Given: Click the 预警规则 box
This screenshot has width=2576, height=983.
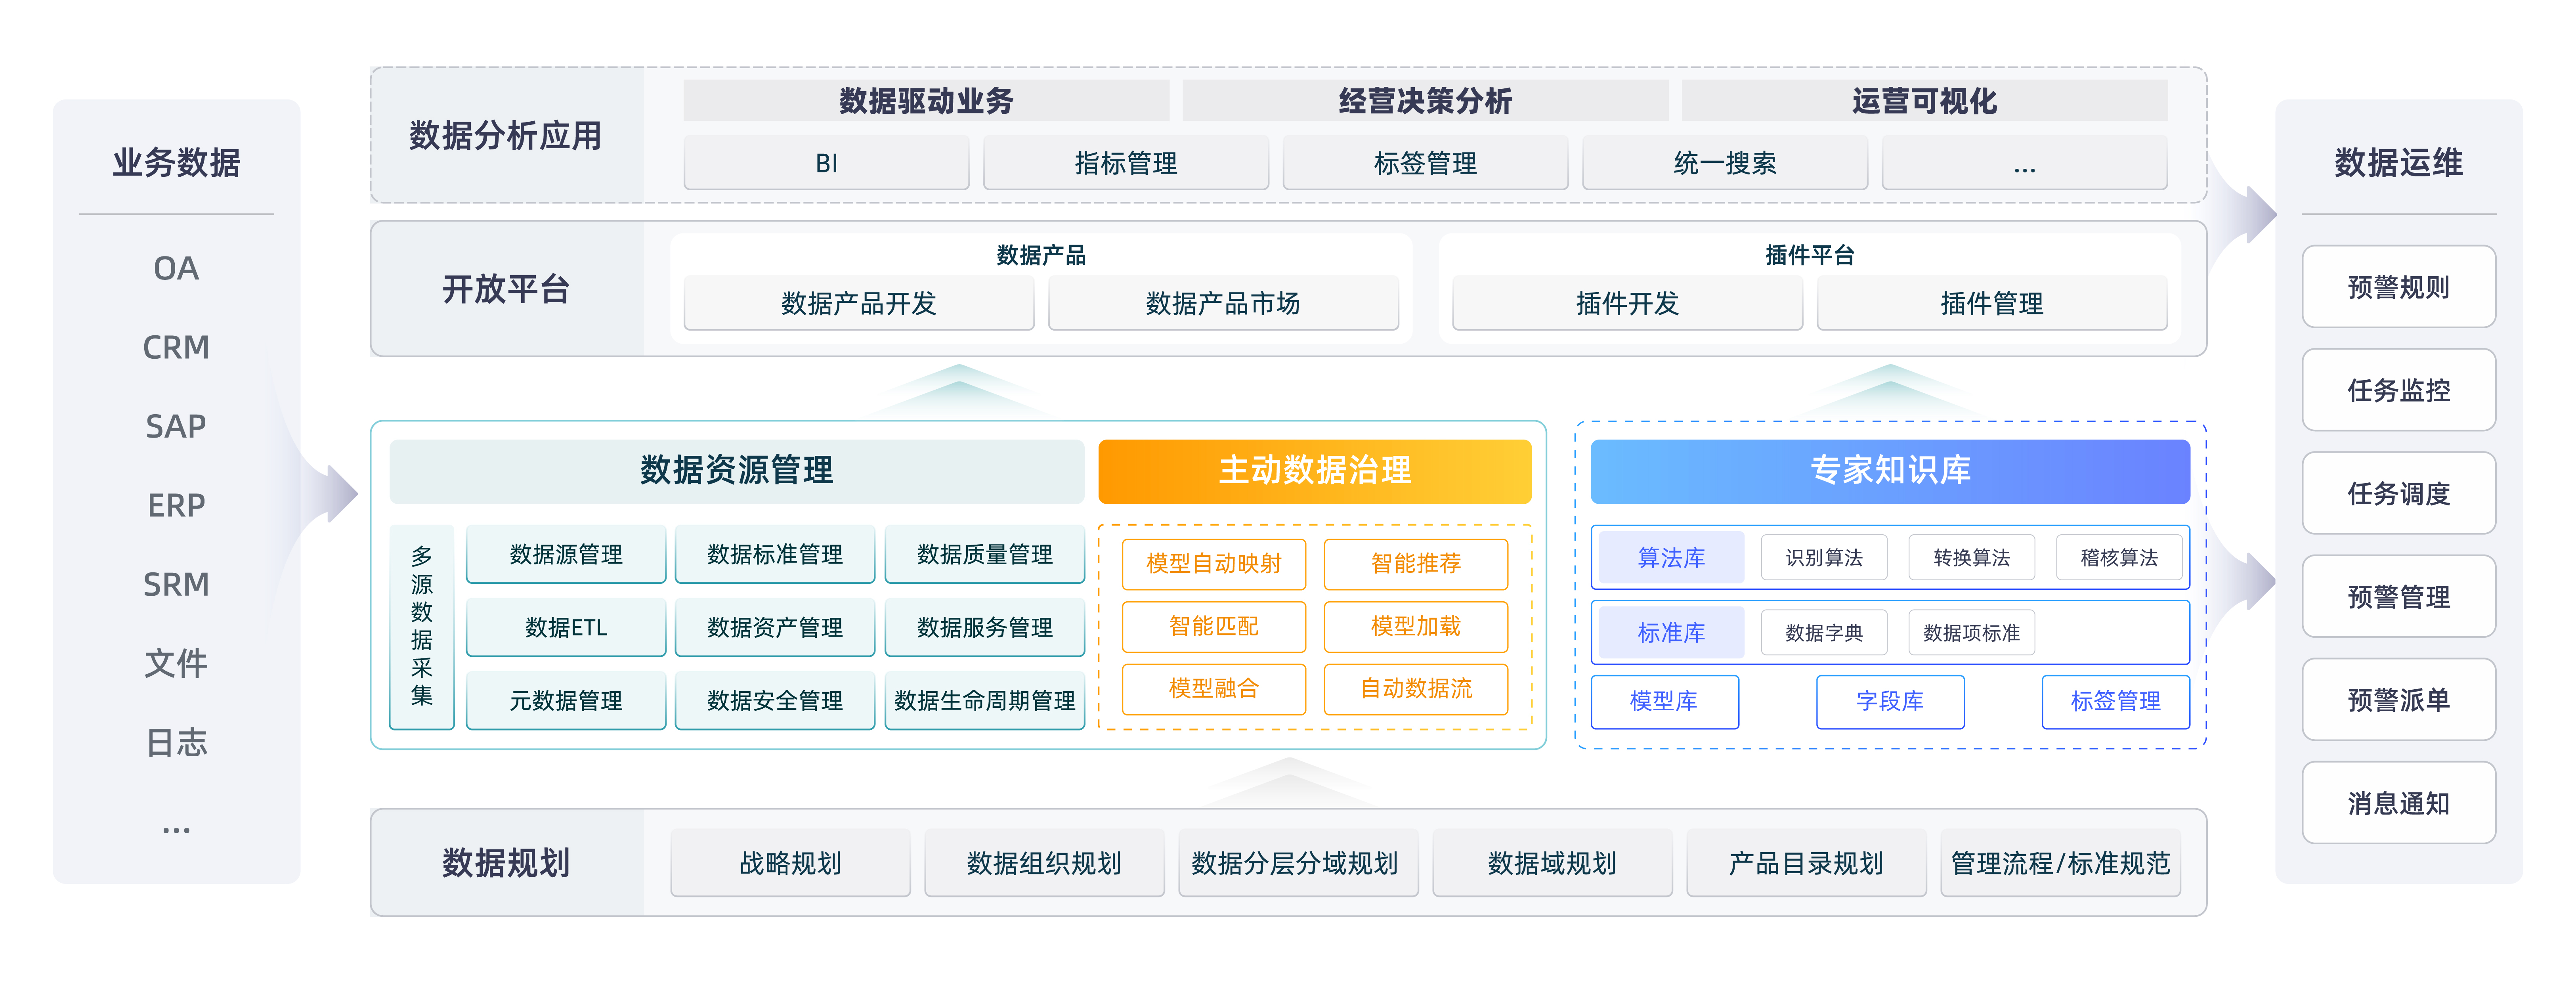Looking at the screenshot, I should [x=2398, y=287].
